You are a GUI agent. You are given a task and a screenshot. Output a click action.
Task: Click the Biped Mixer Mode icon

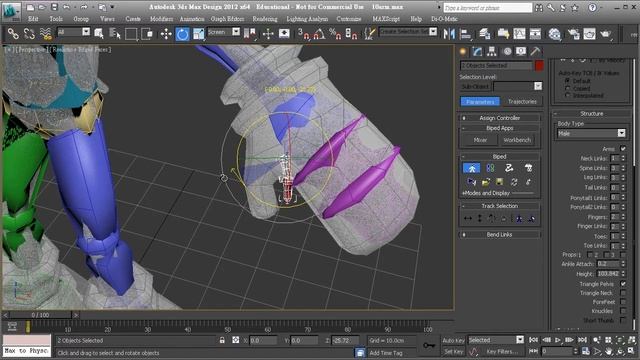click(528, 168)
